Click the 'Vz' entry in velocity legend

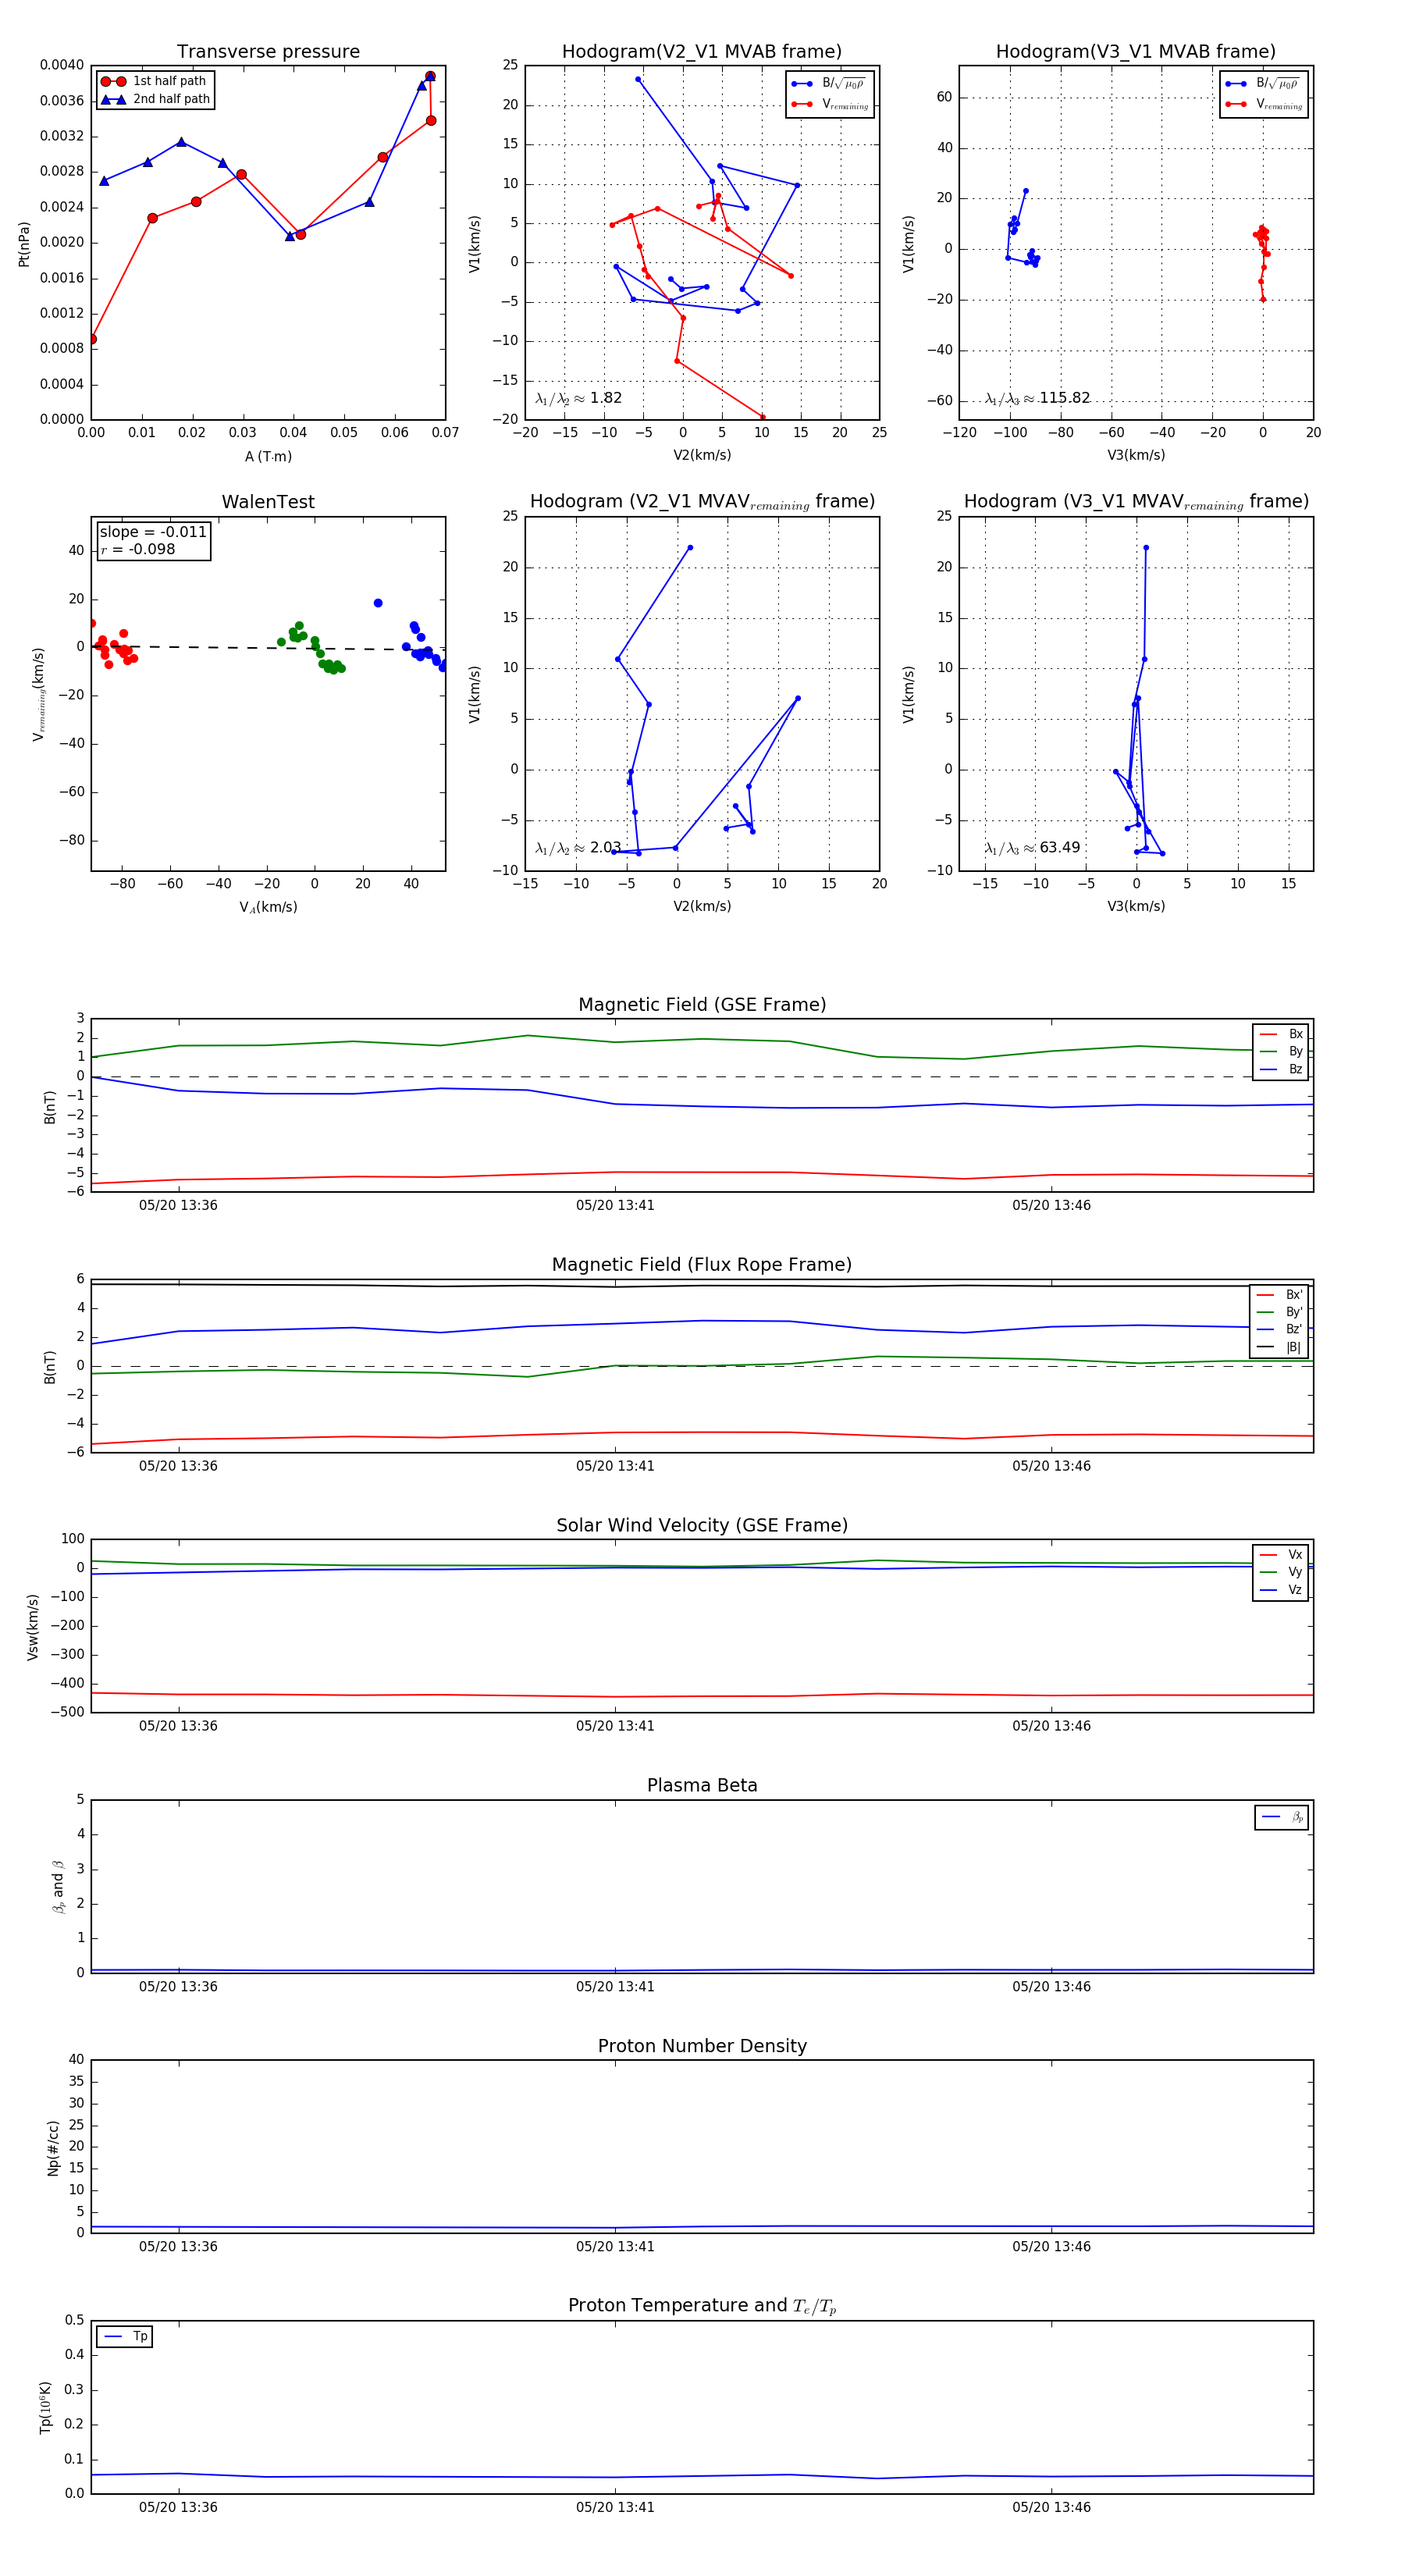click(1281, 1590)
